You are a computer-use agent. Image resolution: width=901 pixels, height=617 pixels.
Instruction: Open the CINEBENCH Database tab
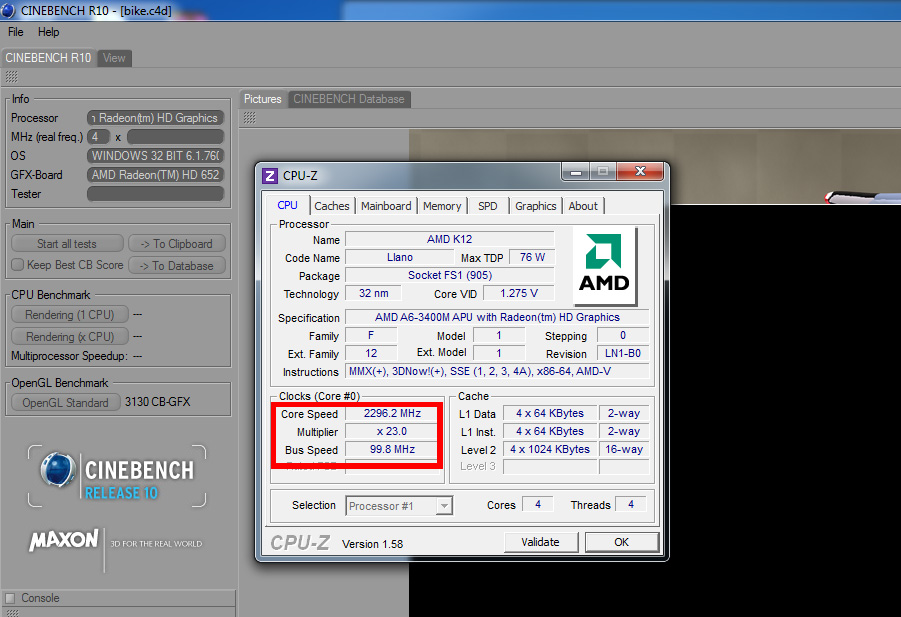[x=349, y=99]
